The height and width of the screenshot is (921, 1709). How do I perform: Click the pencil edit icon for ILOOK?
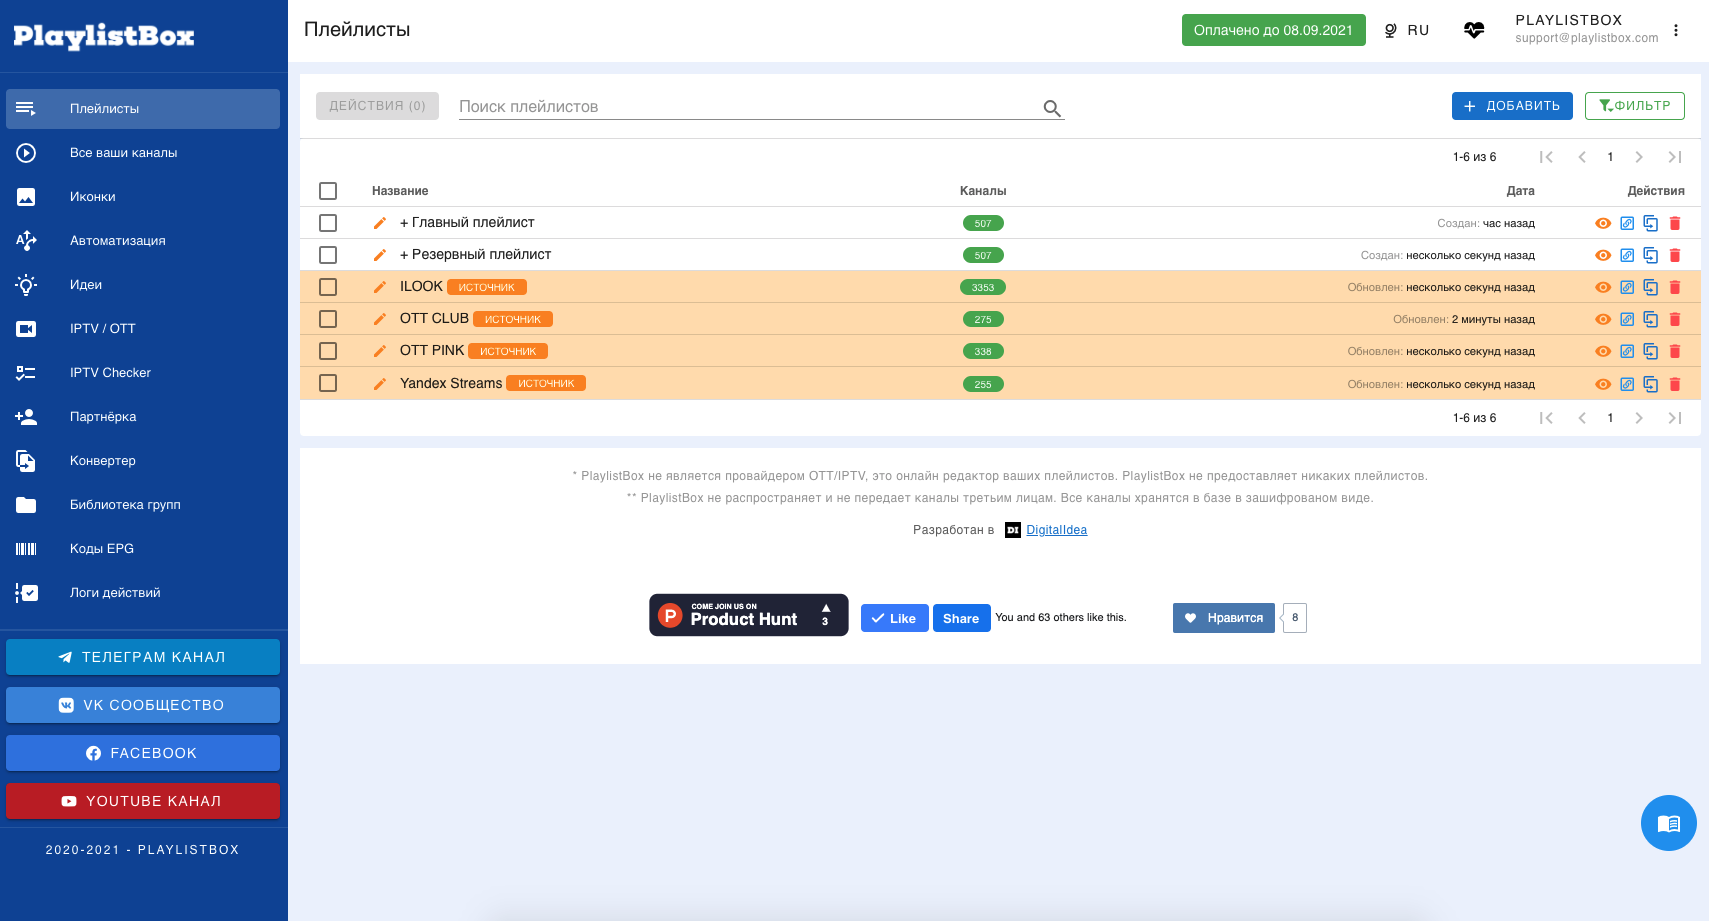[379, 287]
